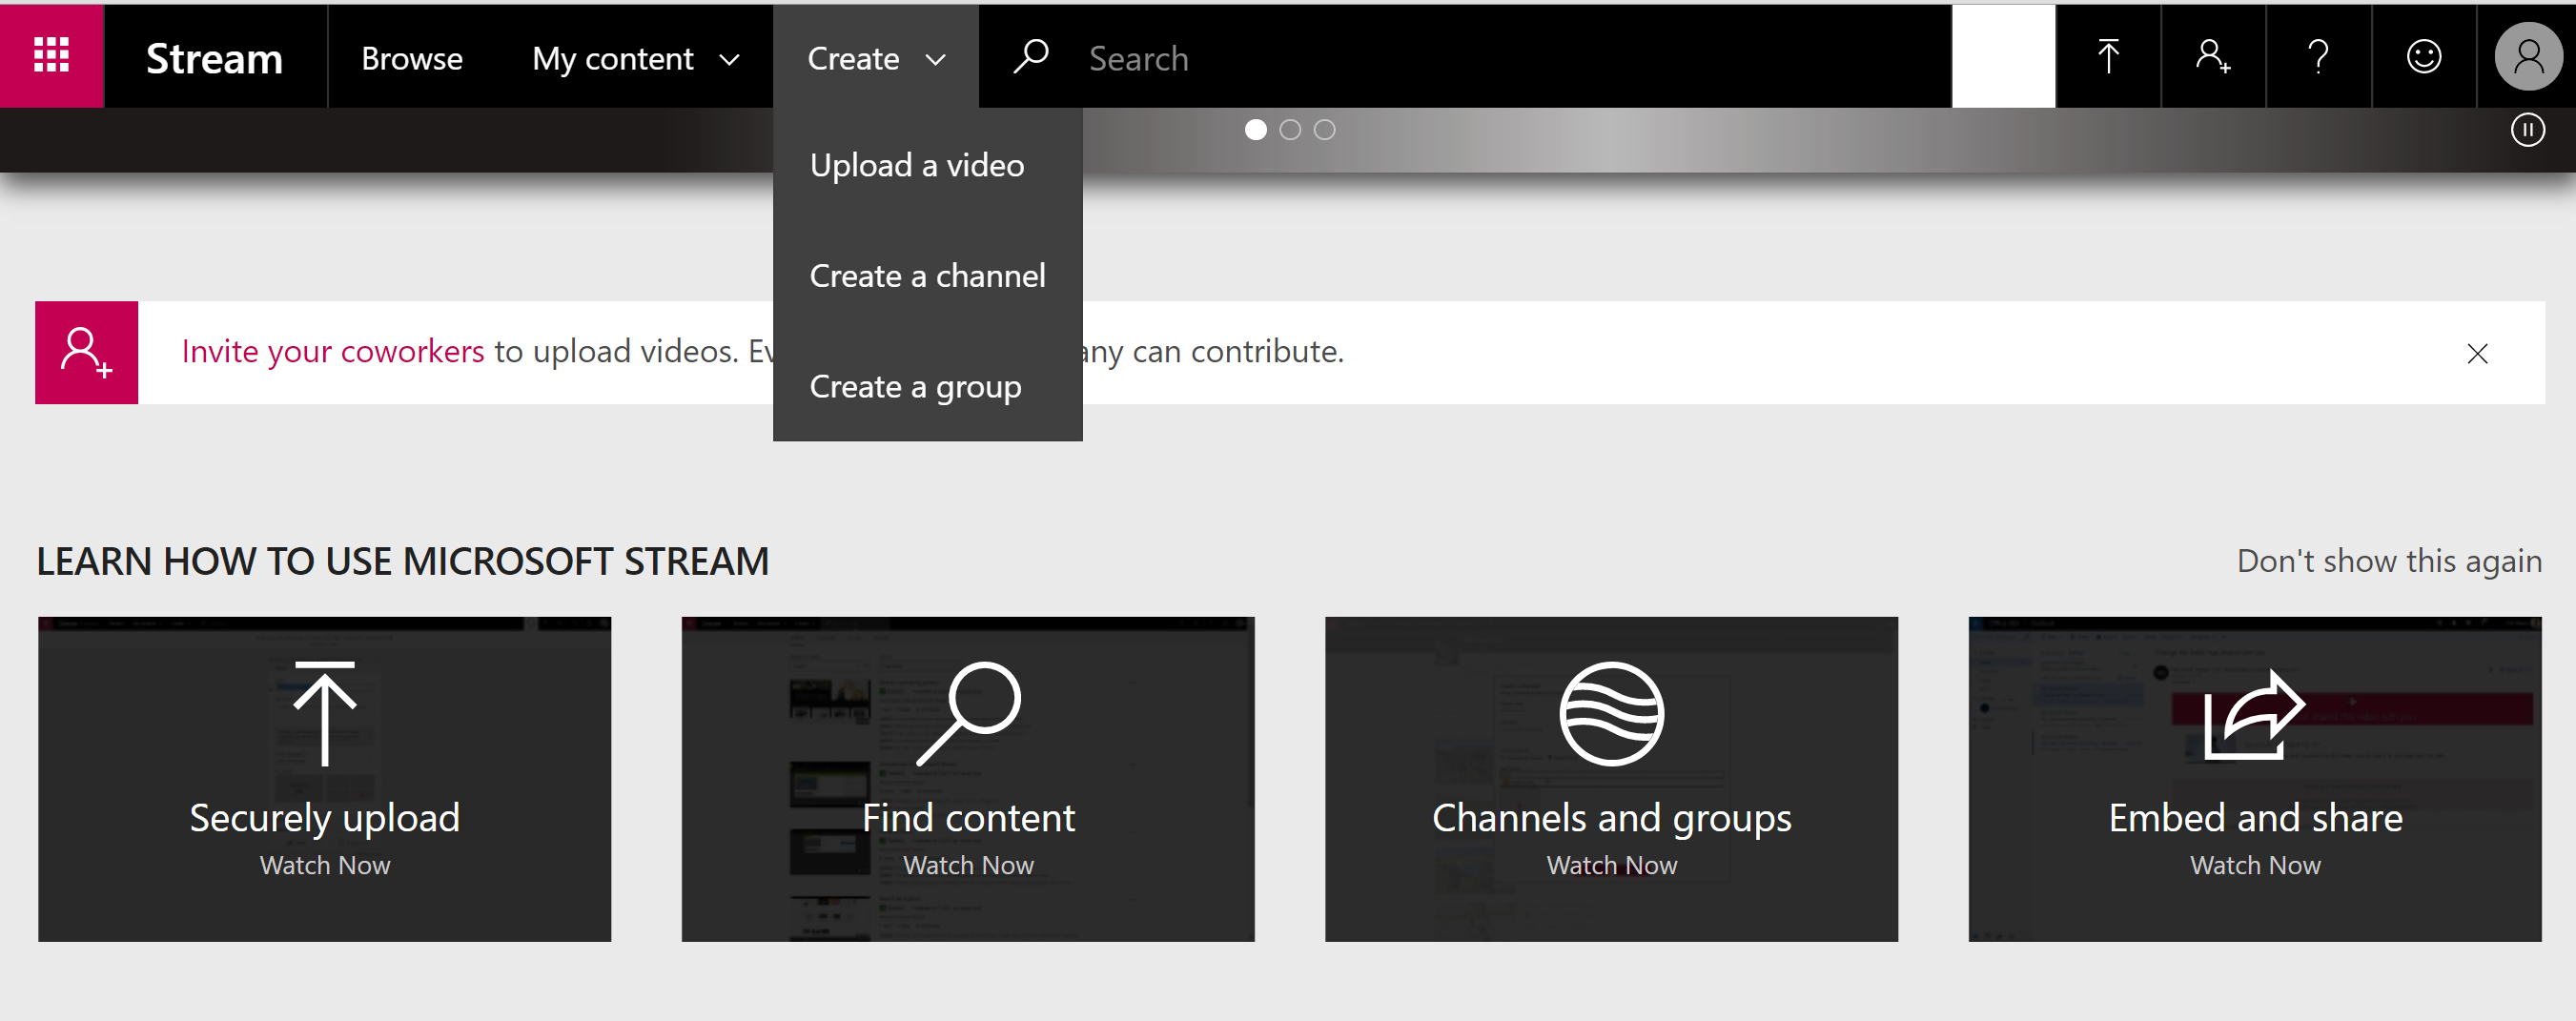Image resolution: width=2576 pixels, height=1021 pixels.
Task: Click Don't show this again
Action: (2389, 561)
